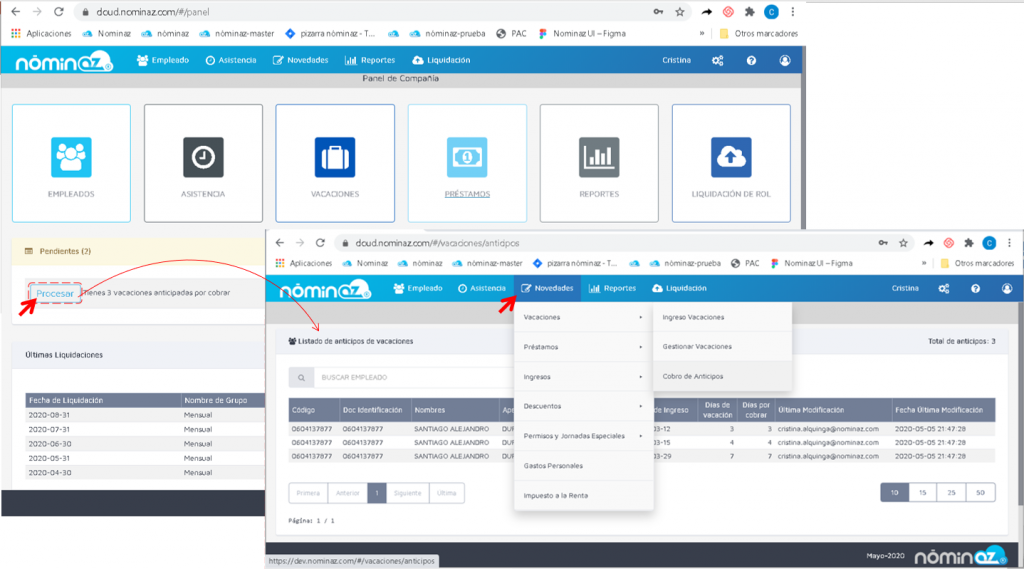Viewport: 1024px width, 569px height.
Task: Open the Liquidación de Rol cloud card
Action: [731, 163]
